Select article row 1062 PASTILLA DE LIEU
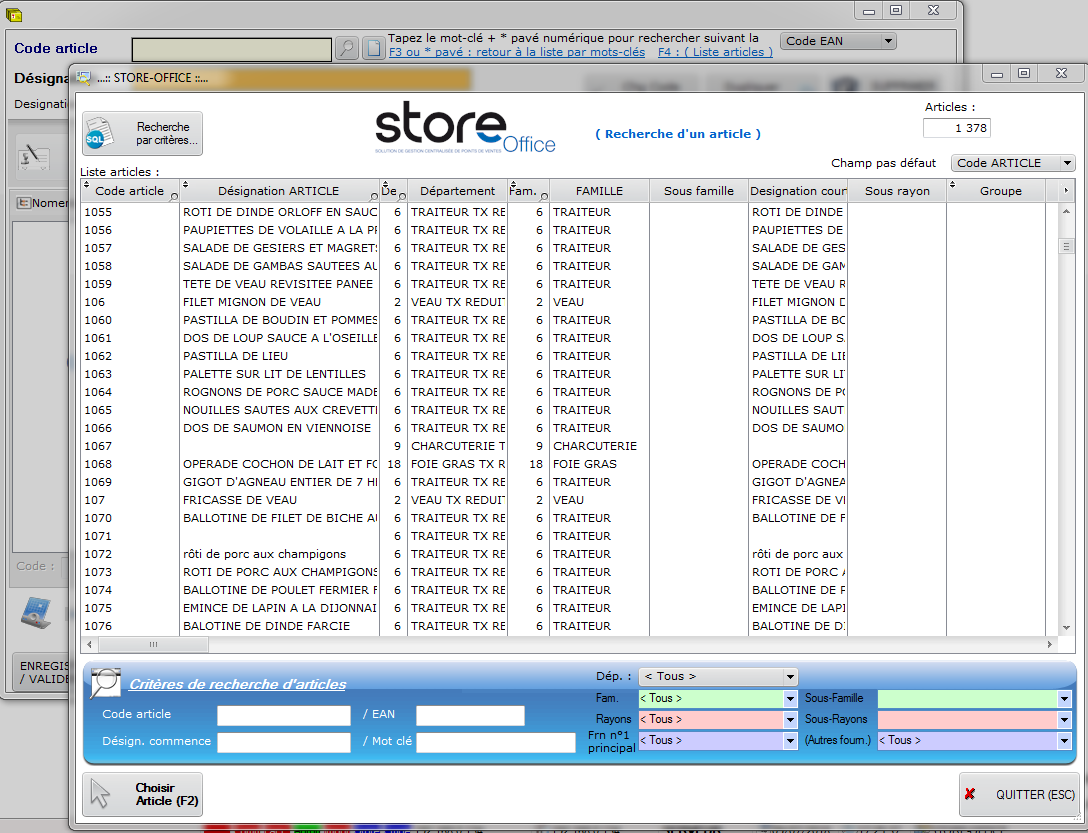Image resolution: width=1088 pixels, height=833 pixels. [235, 356]
